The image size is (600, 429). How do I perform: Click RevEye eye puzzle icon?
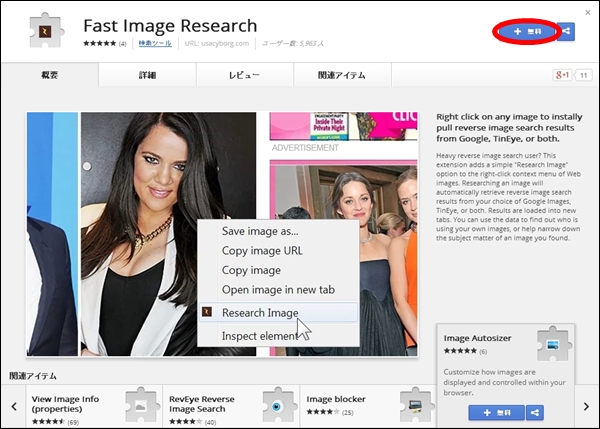pos(278,405)
